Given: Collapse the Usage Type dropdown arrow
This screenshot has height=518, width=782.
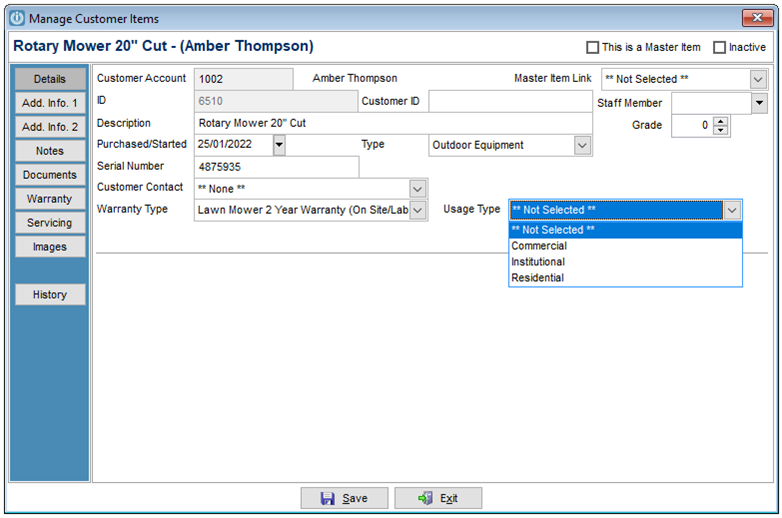Looking at the screenshot, I should 732,210.
